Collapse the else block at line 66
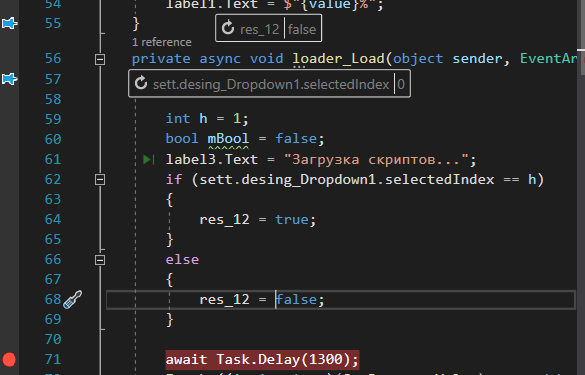585x375 pixels. point(100,260)
